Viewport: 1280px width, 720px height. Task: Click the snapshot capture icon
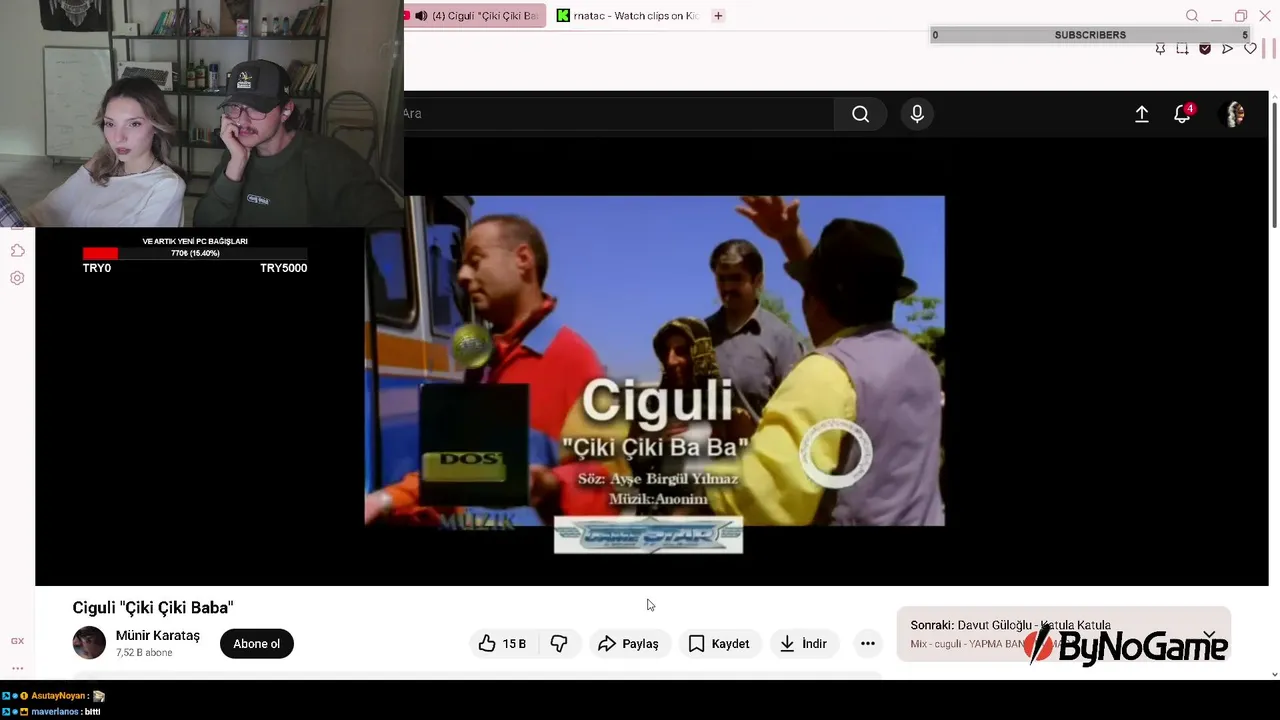coord(1182,49)
